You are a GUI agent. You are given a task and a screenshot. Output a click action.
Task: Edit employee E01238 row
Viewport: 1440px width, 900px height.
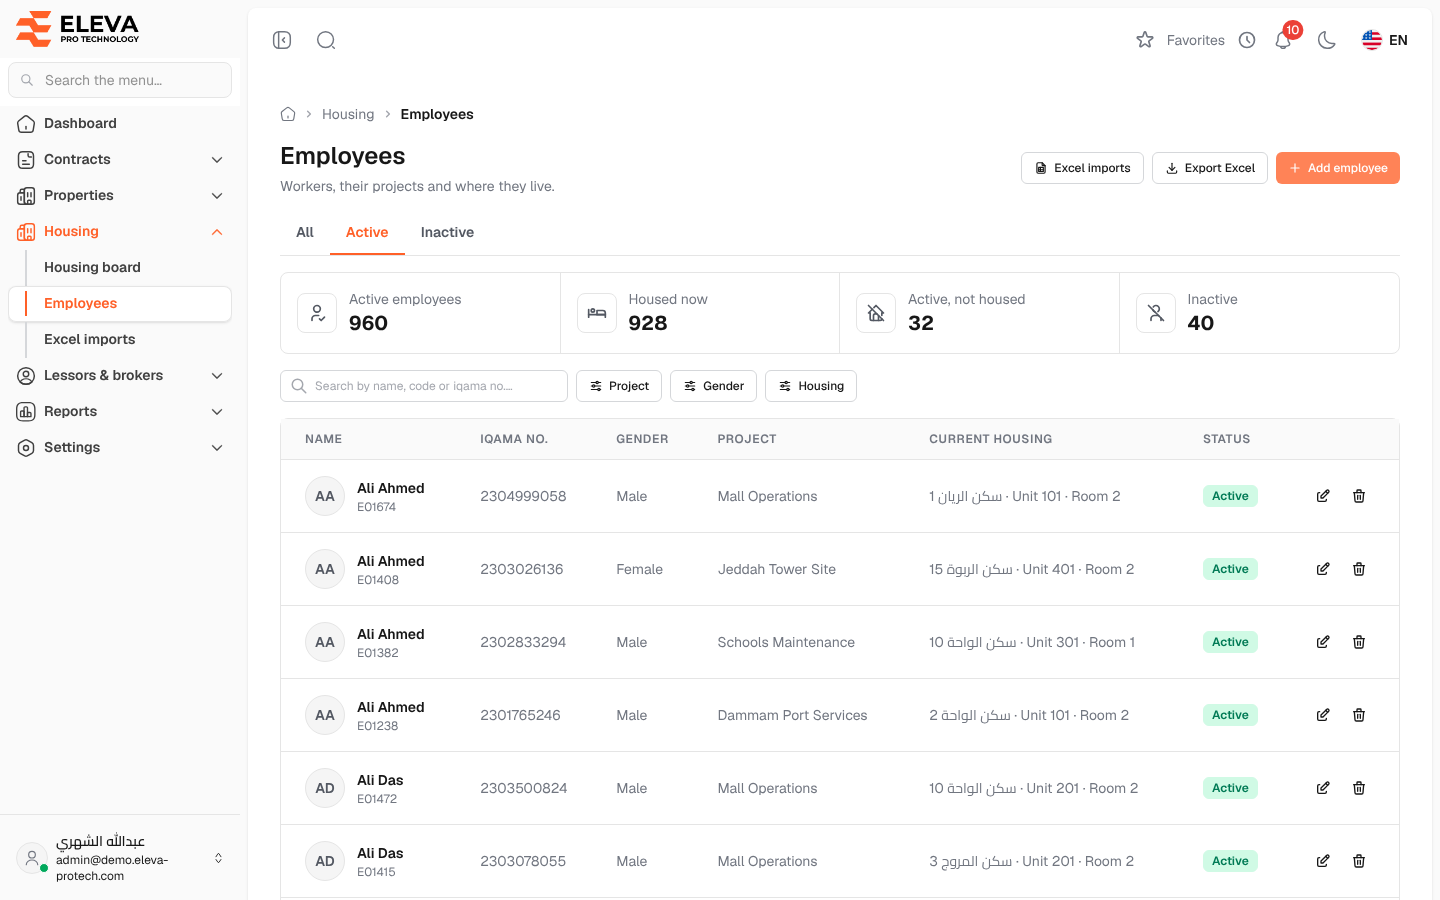(1323, 715)
